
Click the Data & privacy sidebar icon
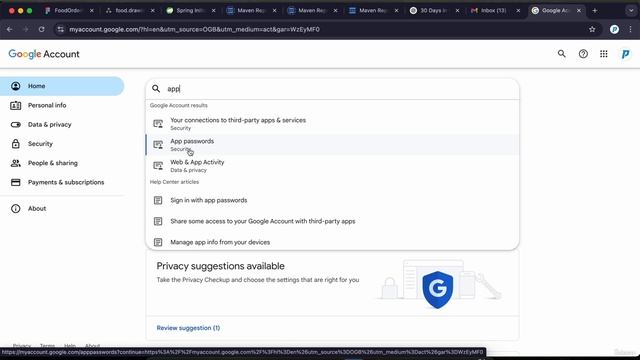(x=16, y=124)
